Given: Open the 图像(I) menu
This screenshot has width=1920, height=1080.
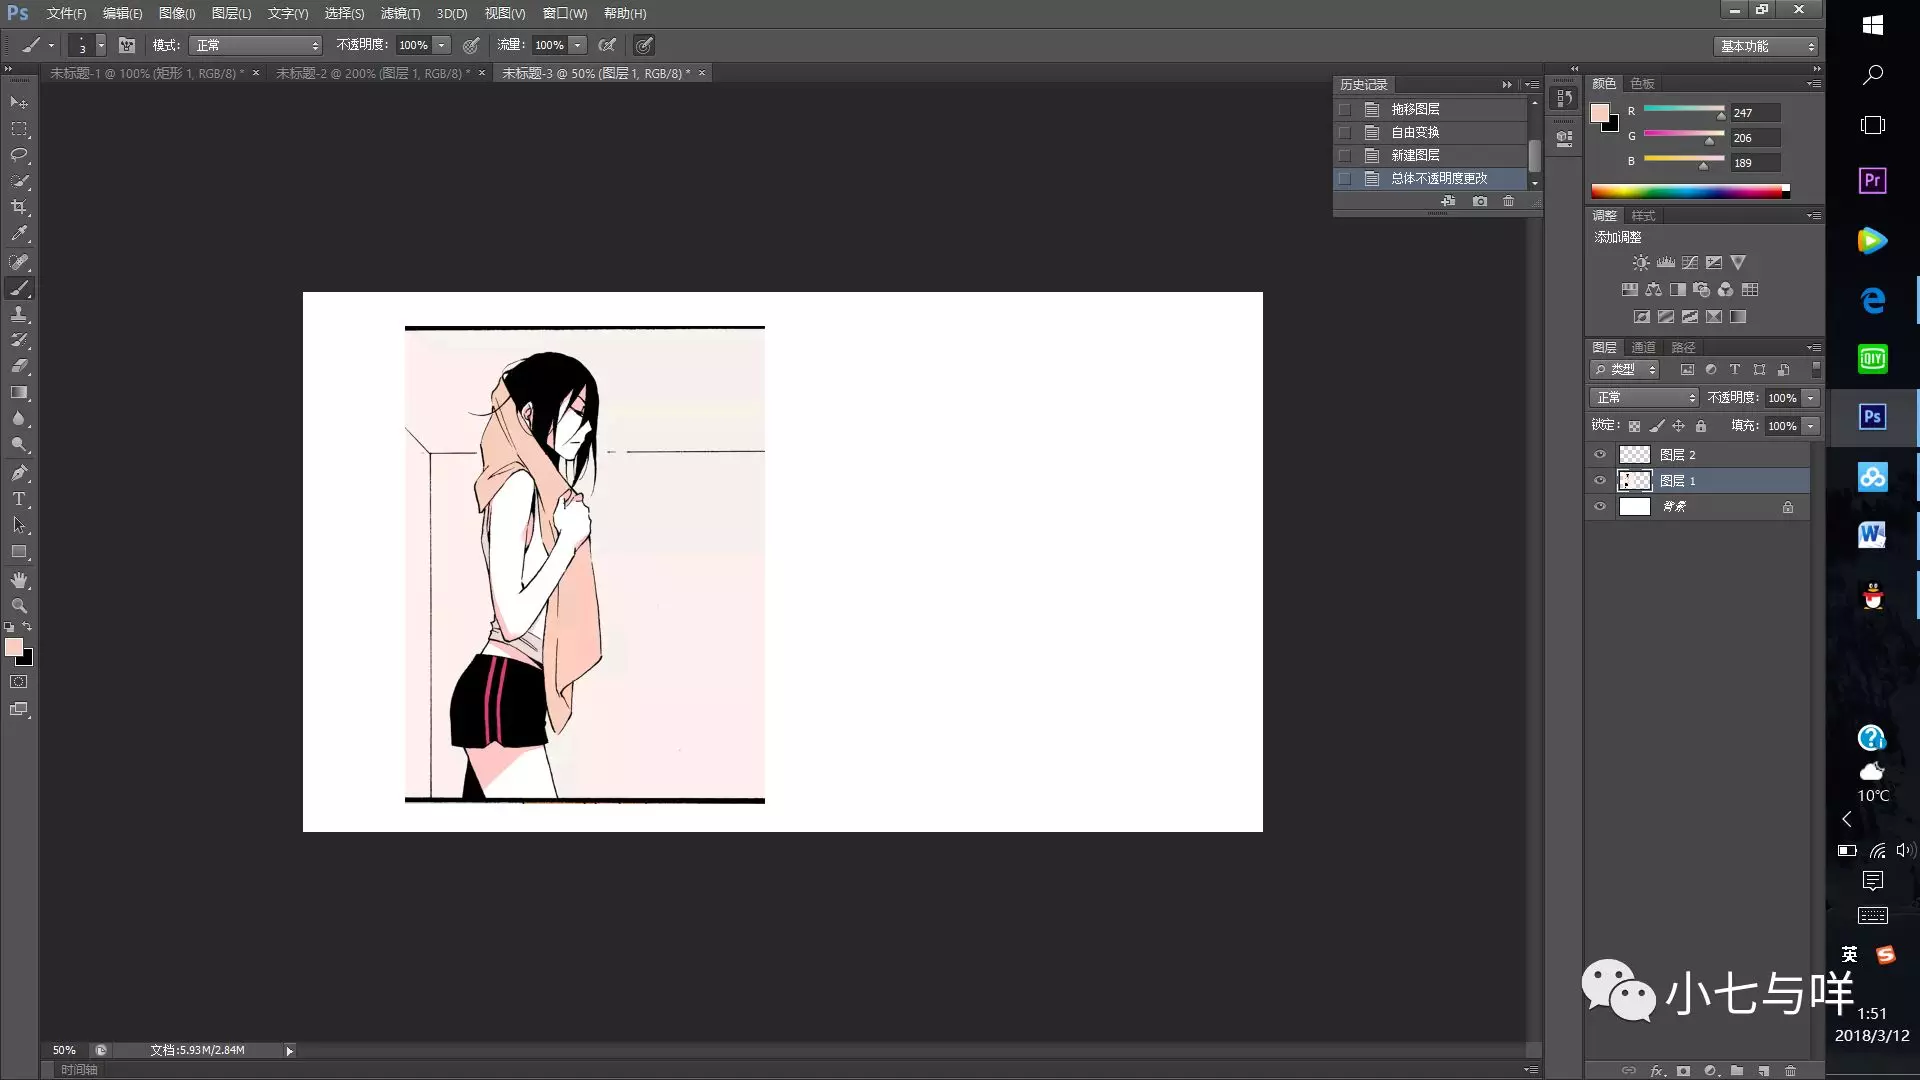Looking at the screenshot, I should tap(177, 14).
